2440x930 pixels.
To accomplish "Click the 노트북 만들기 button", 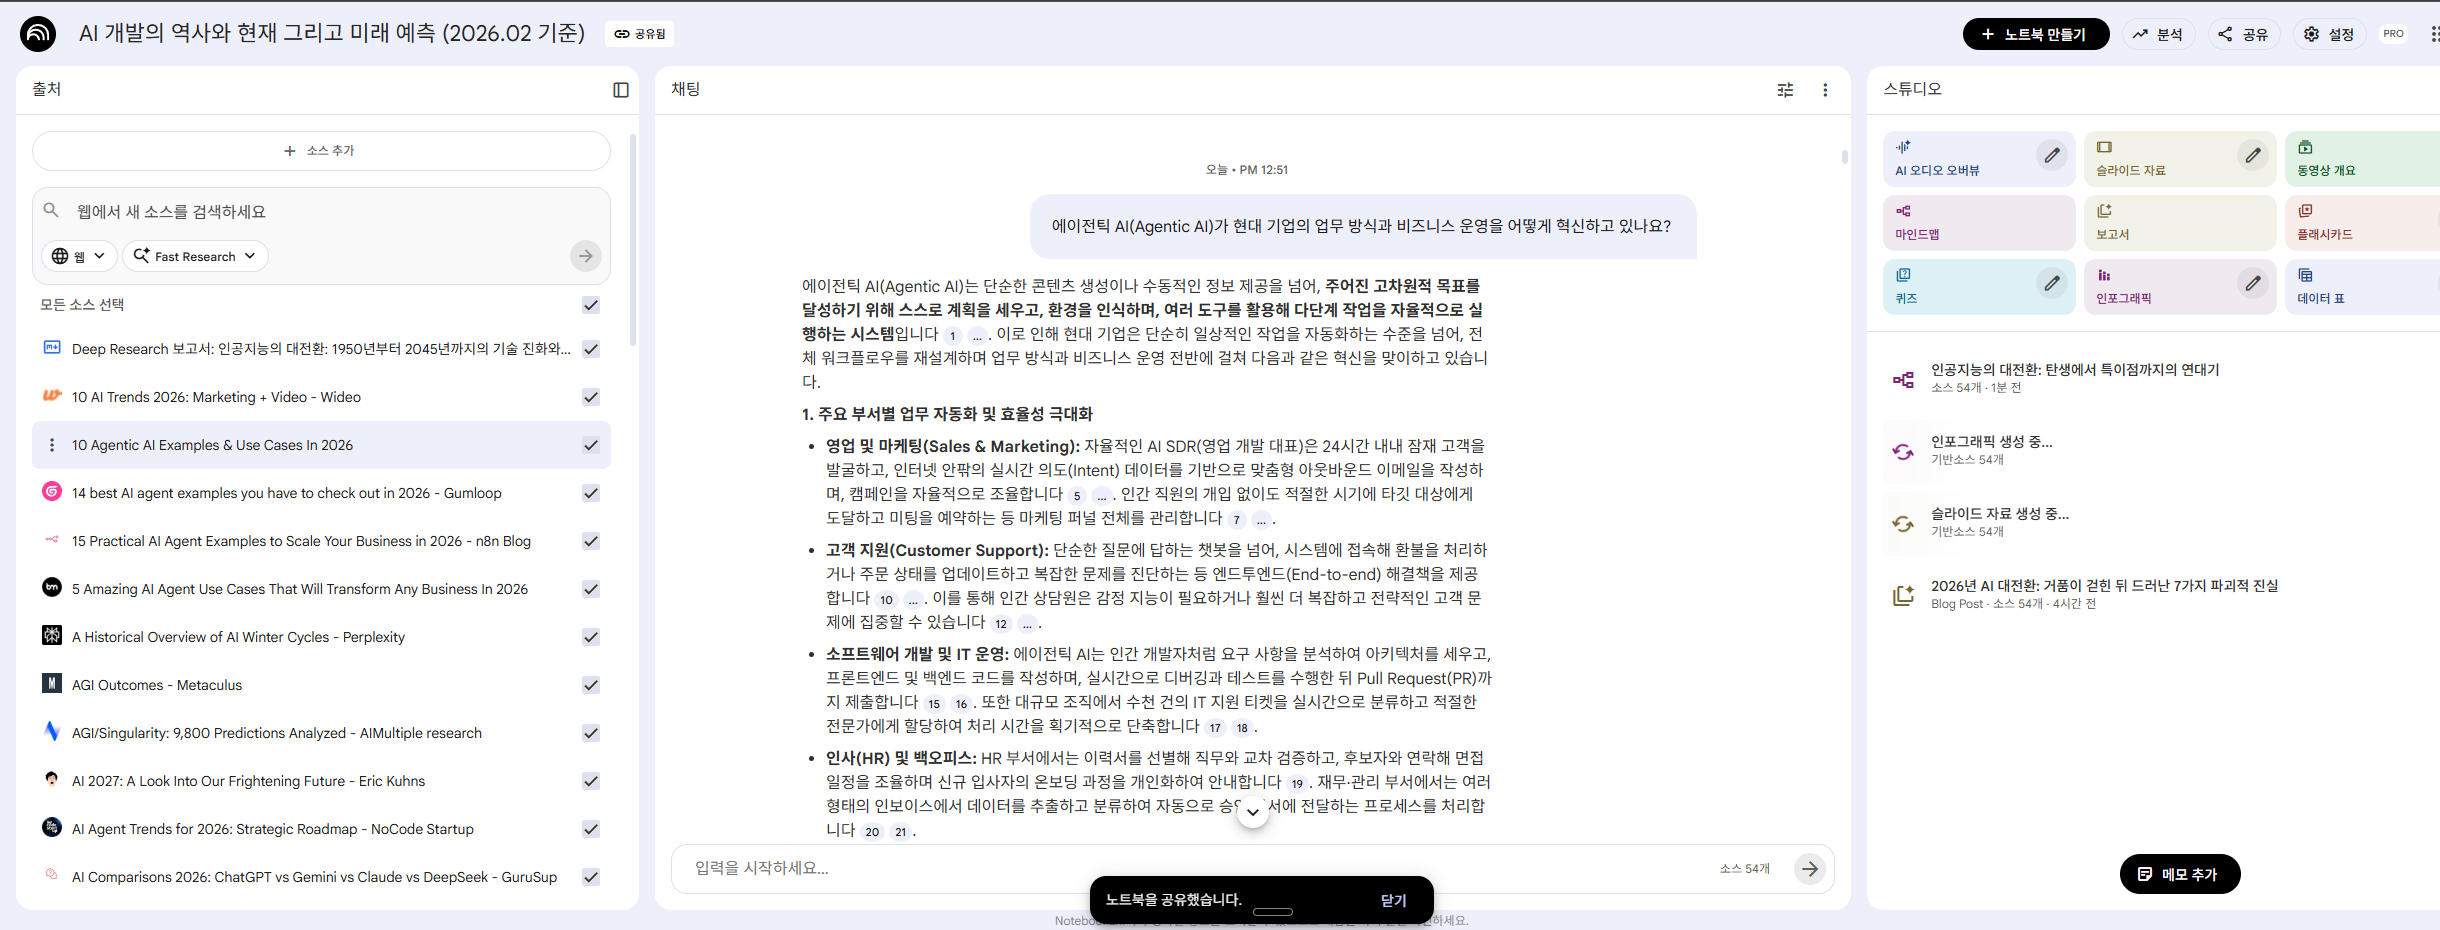I will pos(2035,33).
